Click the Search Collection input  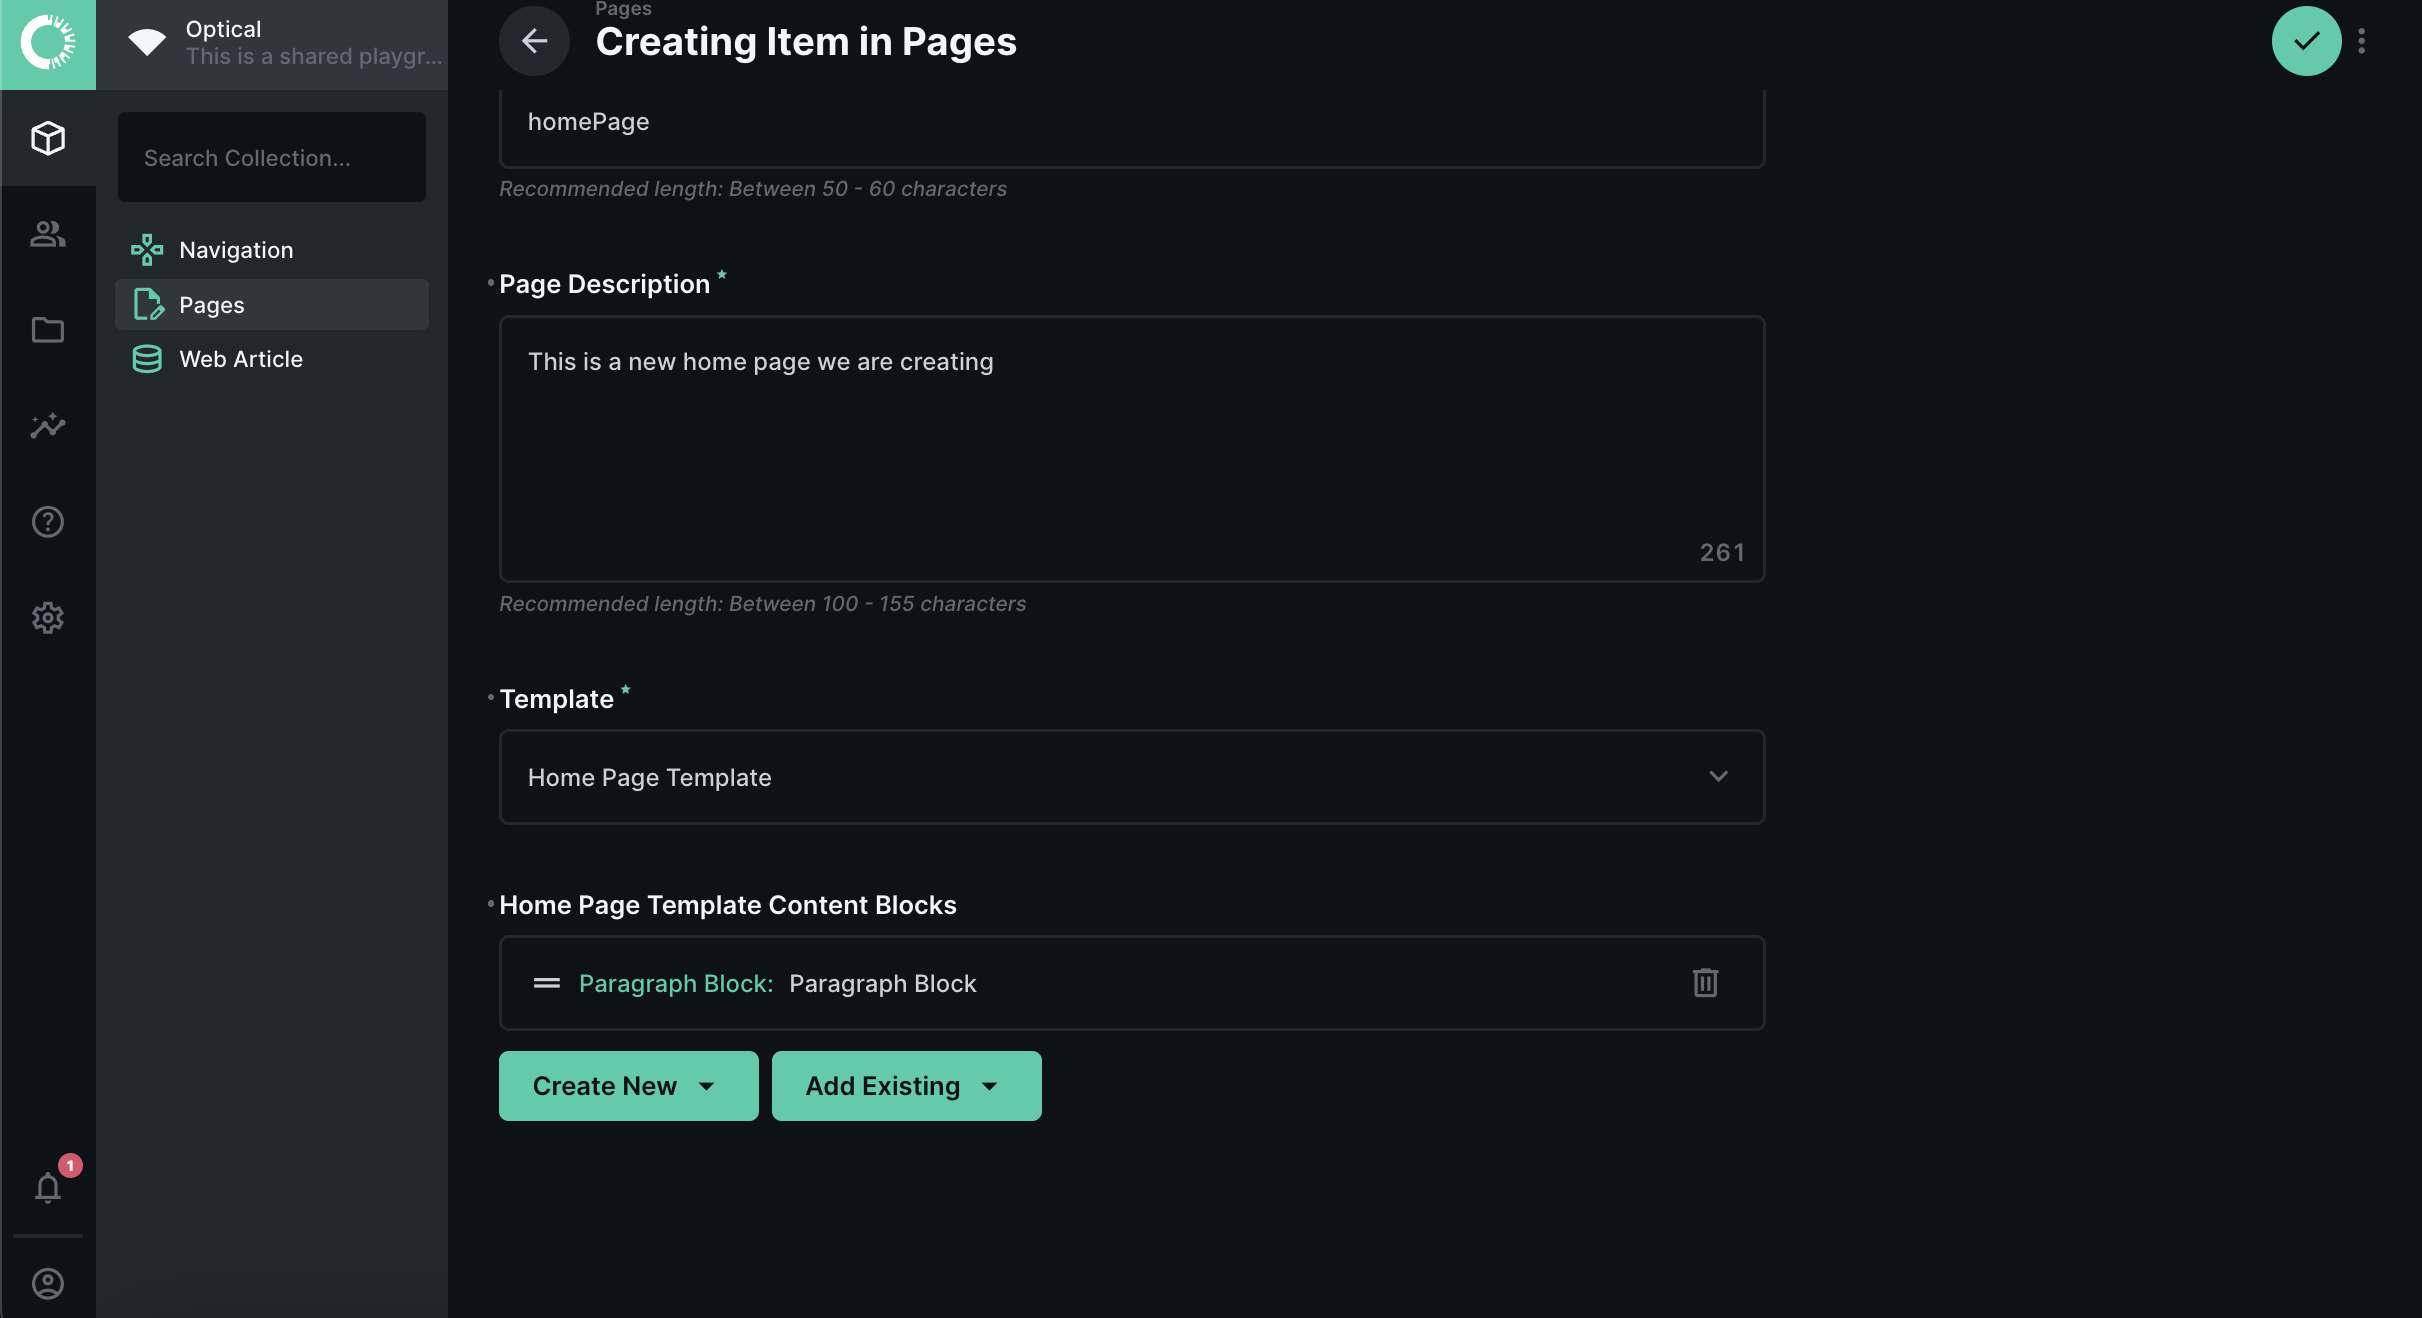[x=272, y=157]
